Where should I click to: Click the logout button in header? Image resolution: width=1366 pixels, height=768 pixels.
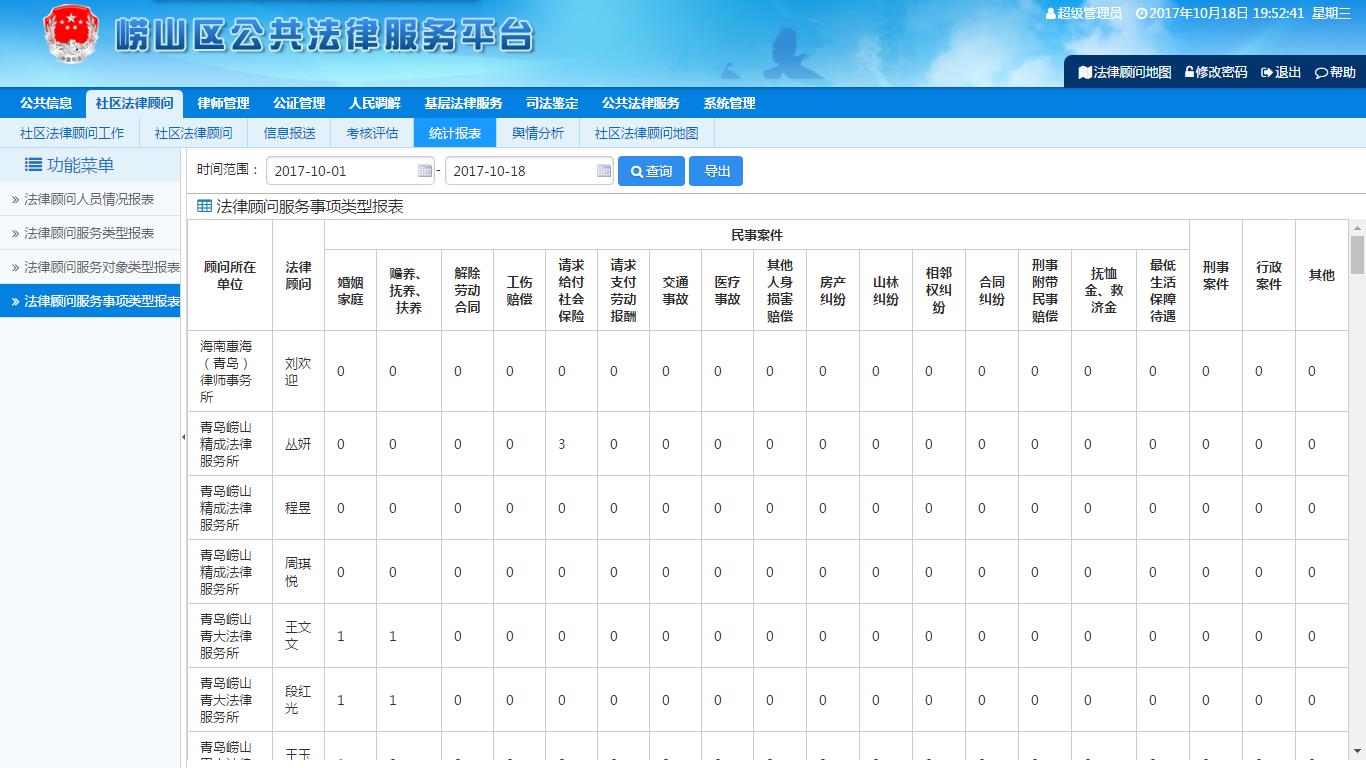click(1281, 72)
